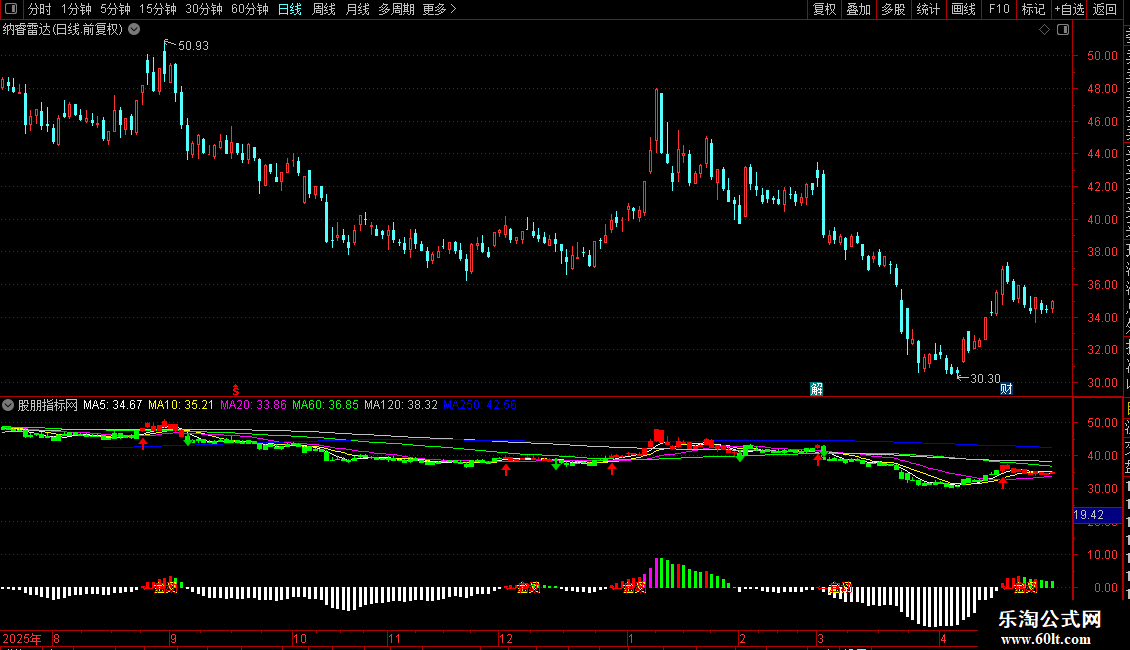Select the 60分钟 period

tap(250, 9)
